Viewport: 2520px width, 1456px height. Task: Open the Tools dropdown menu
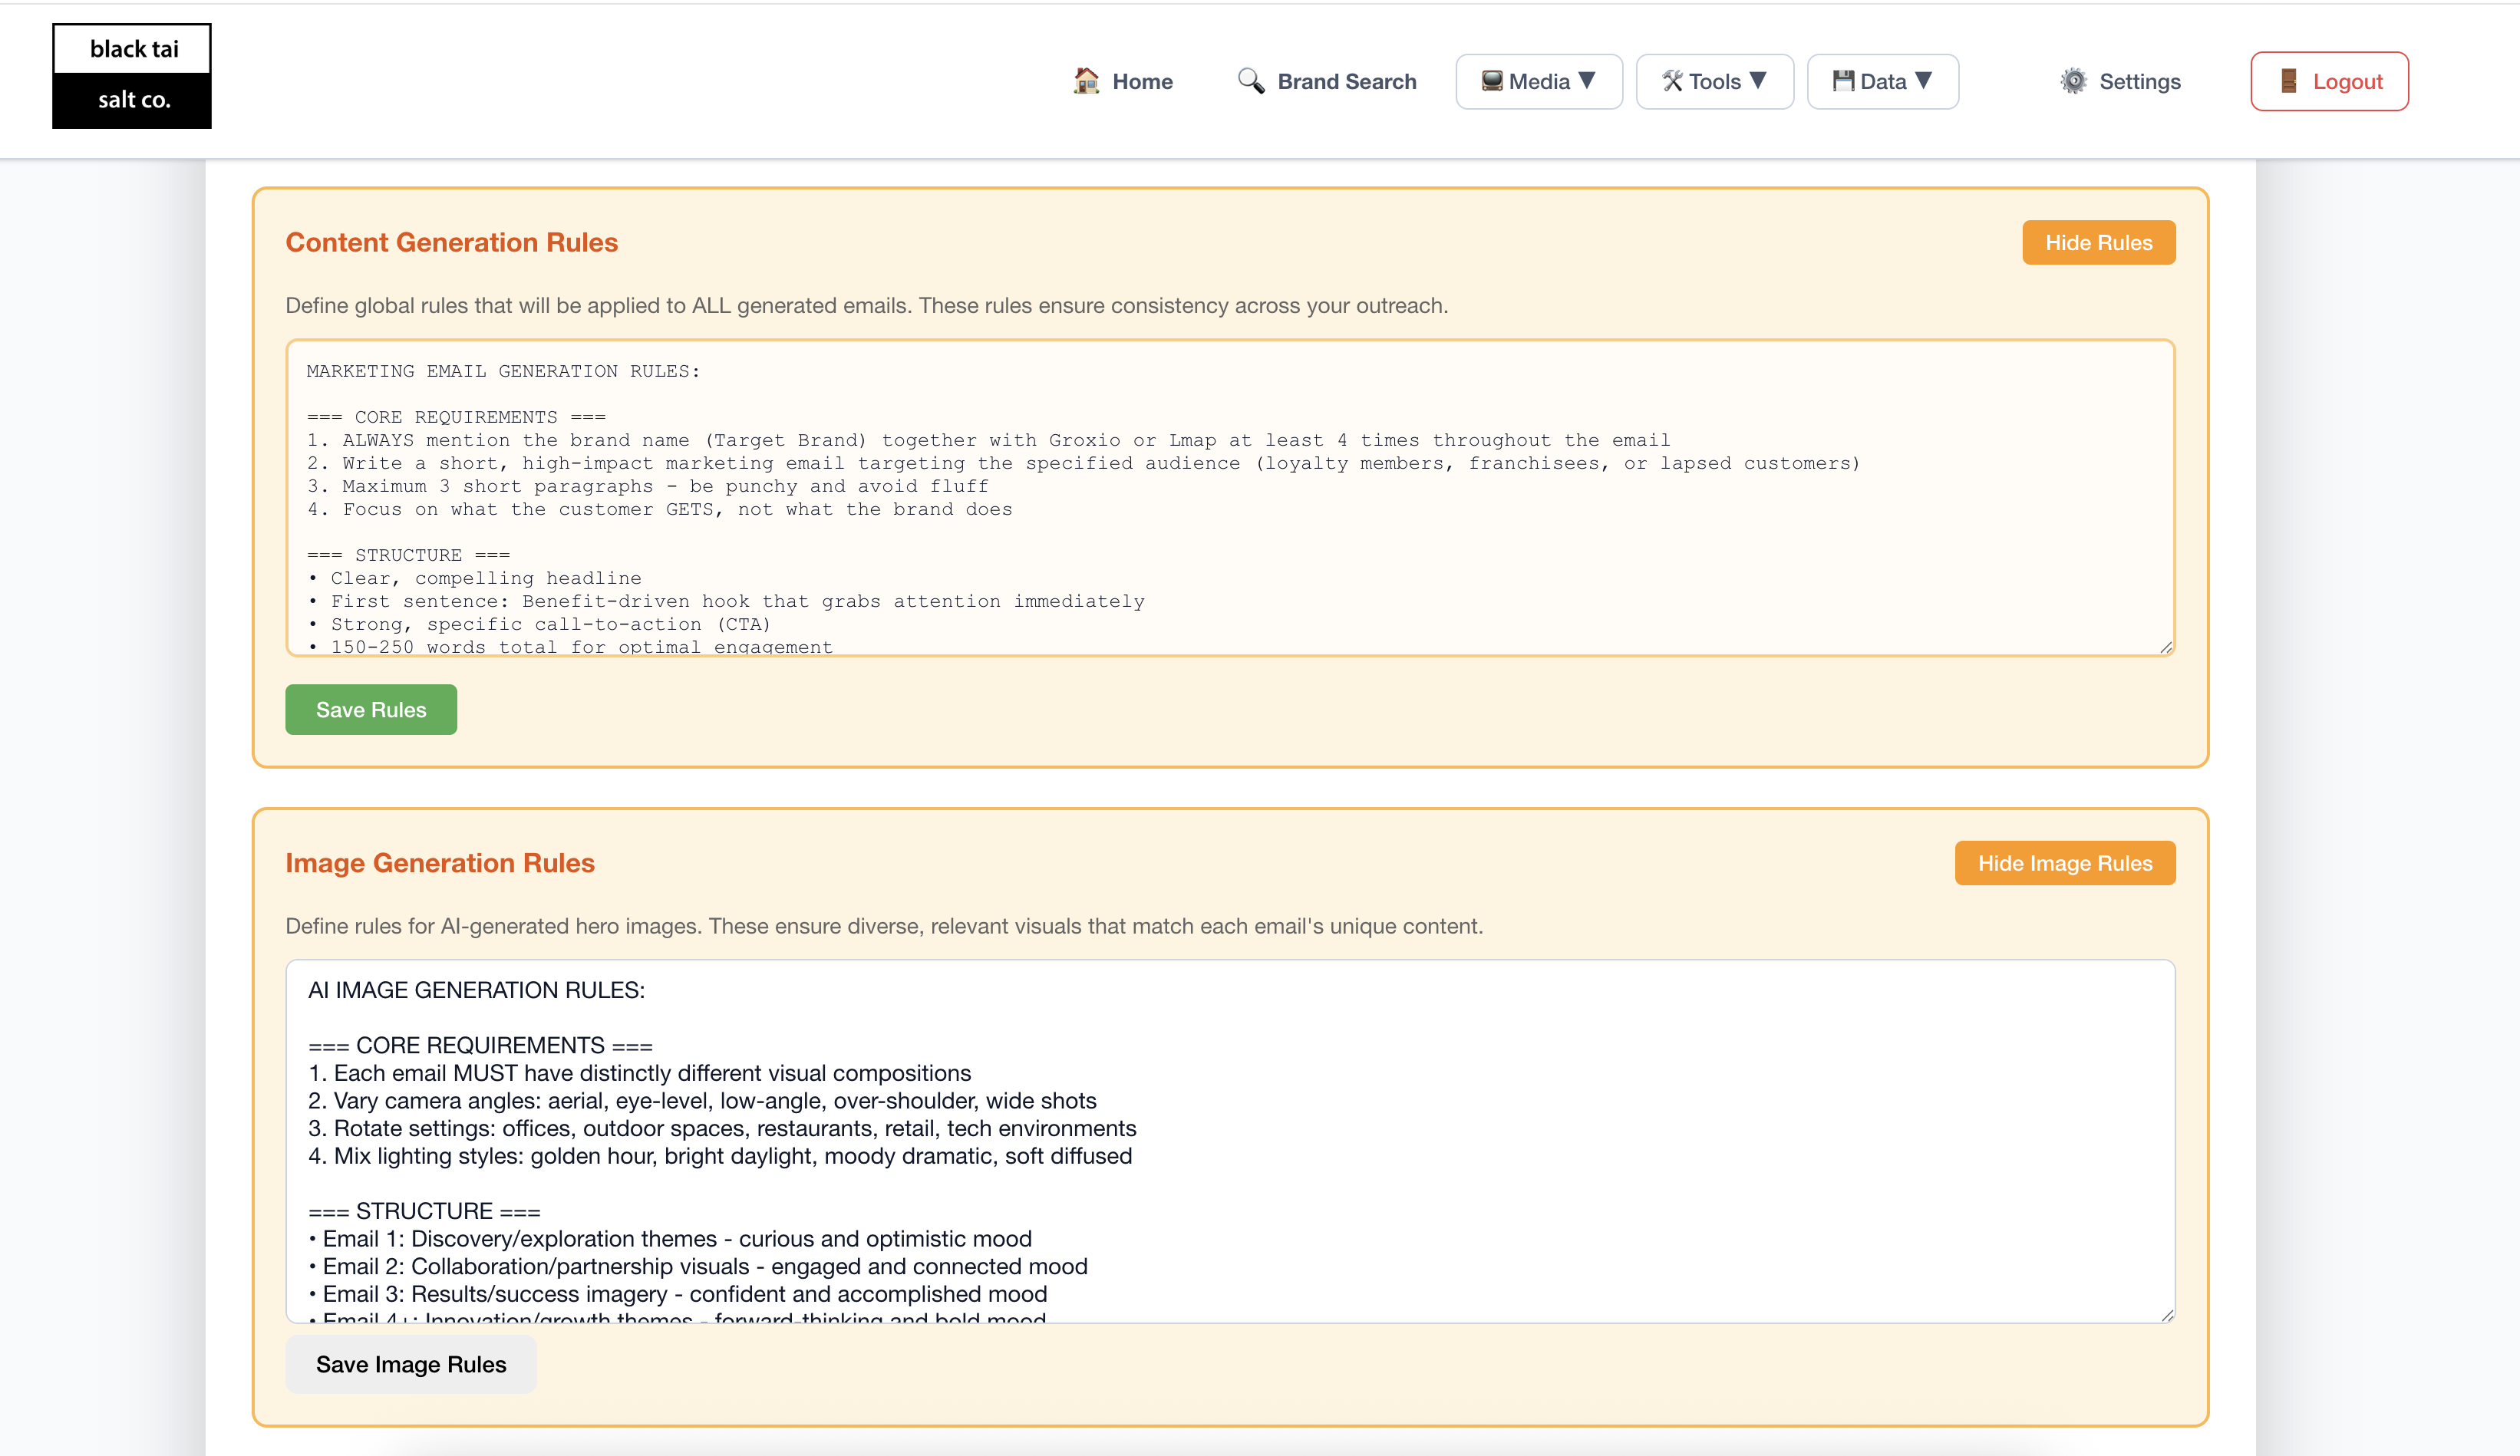1714,81
